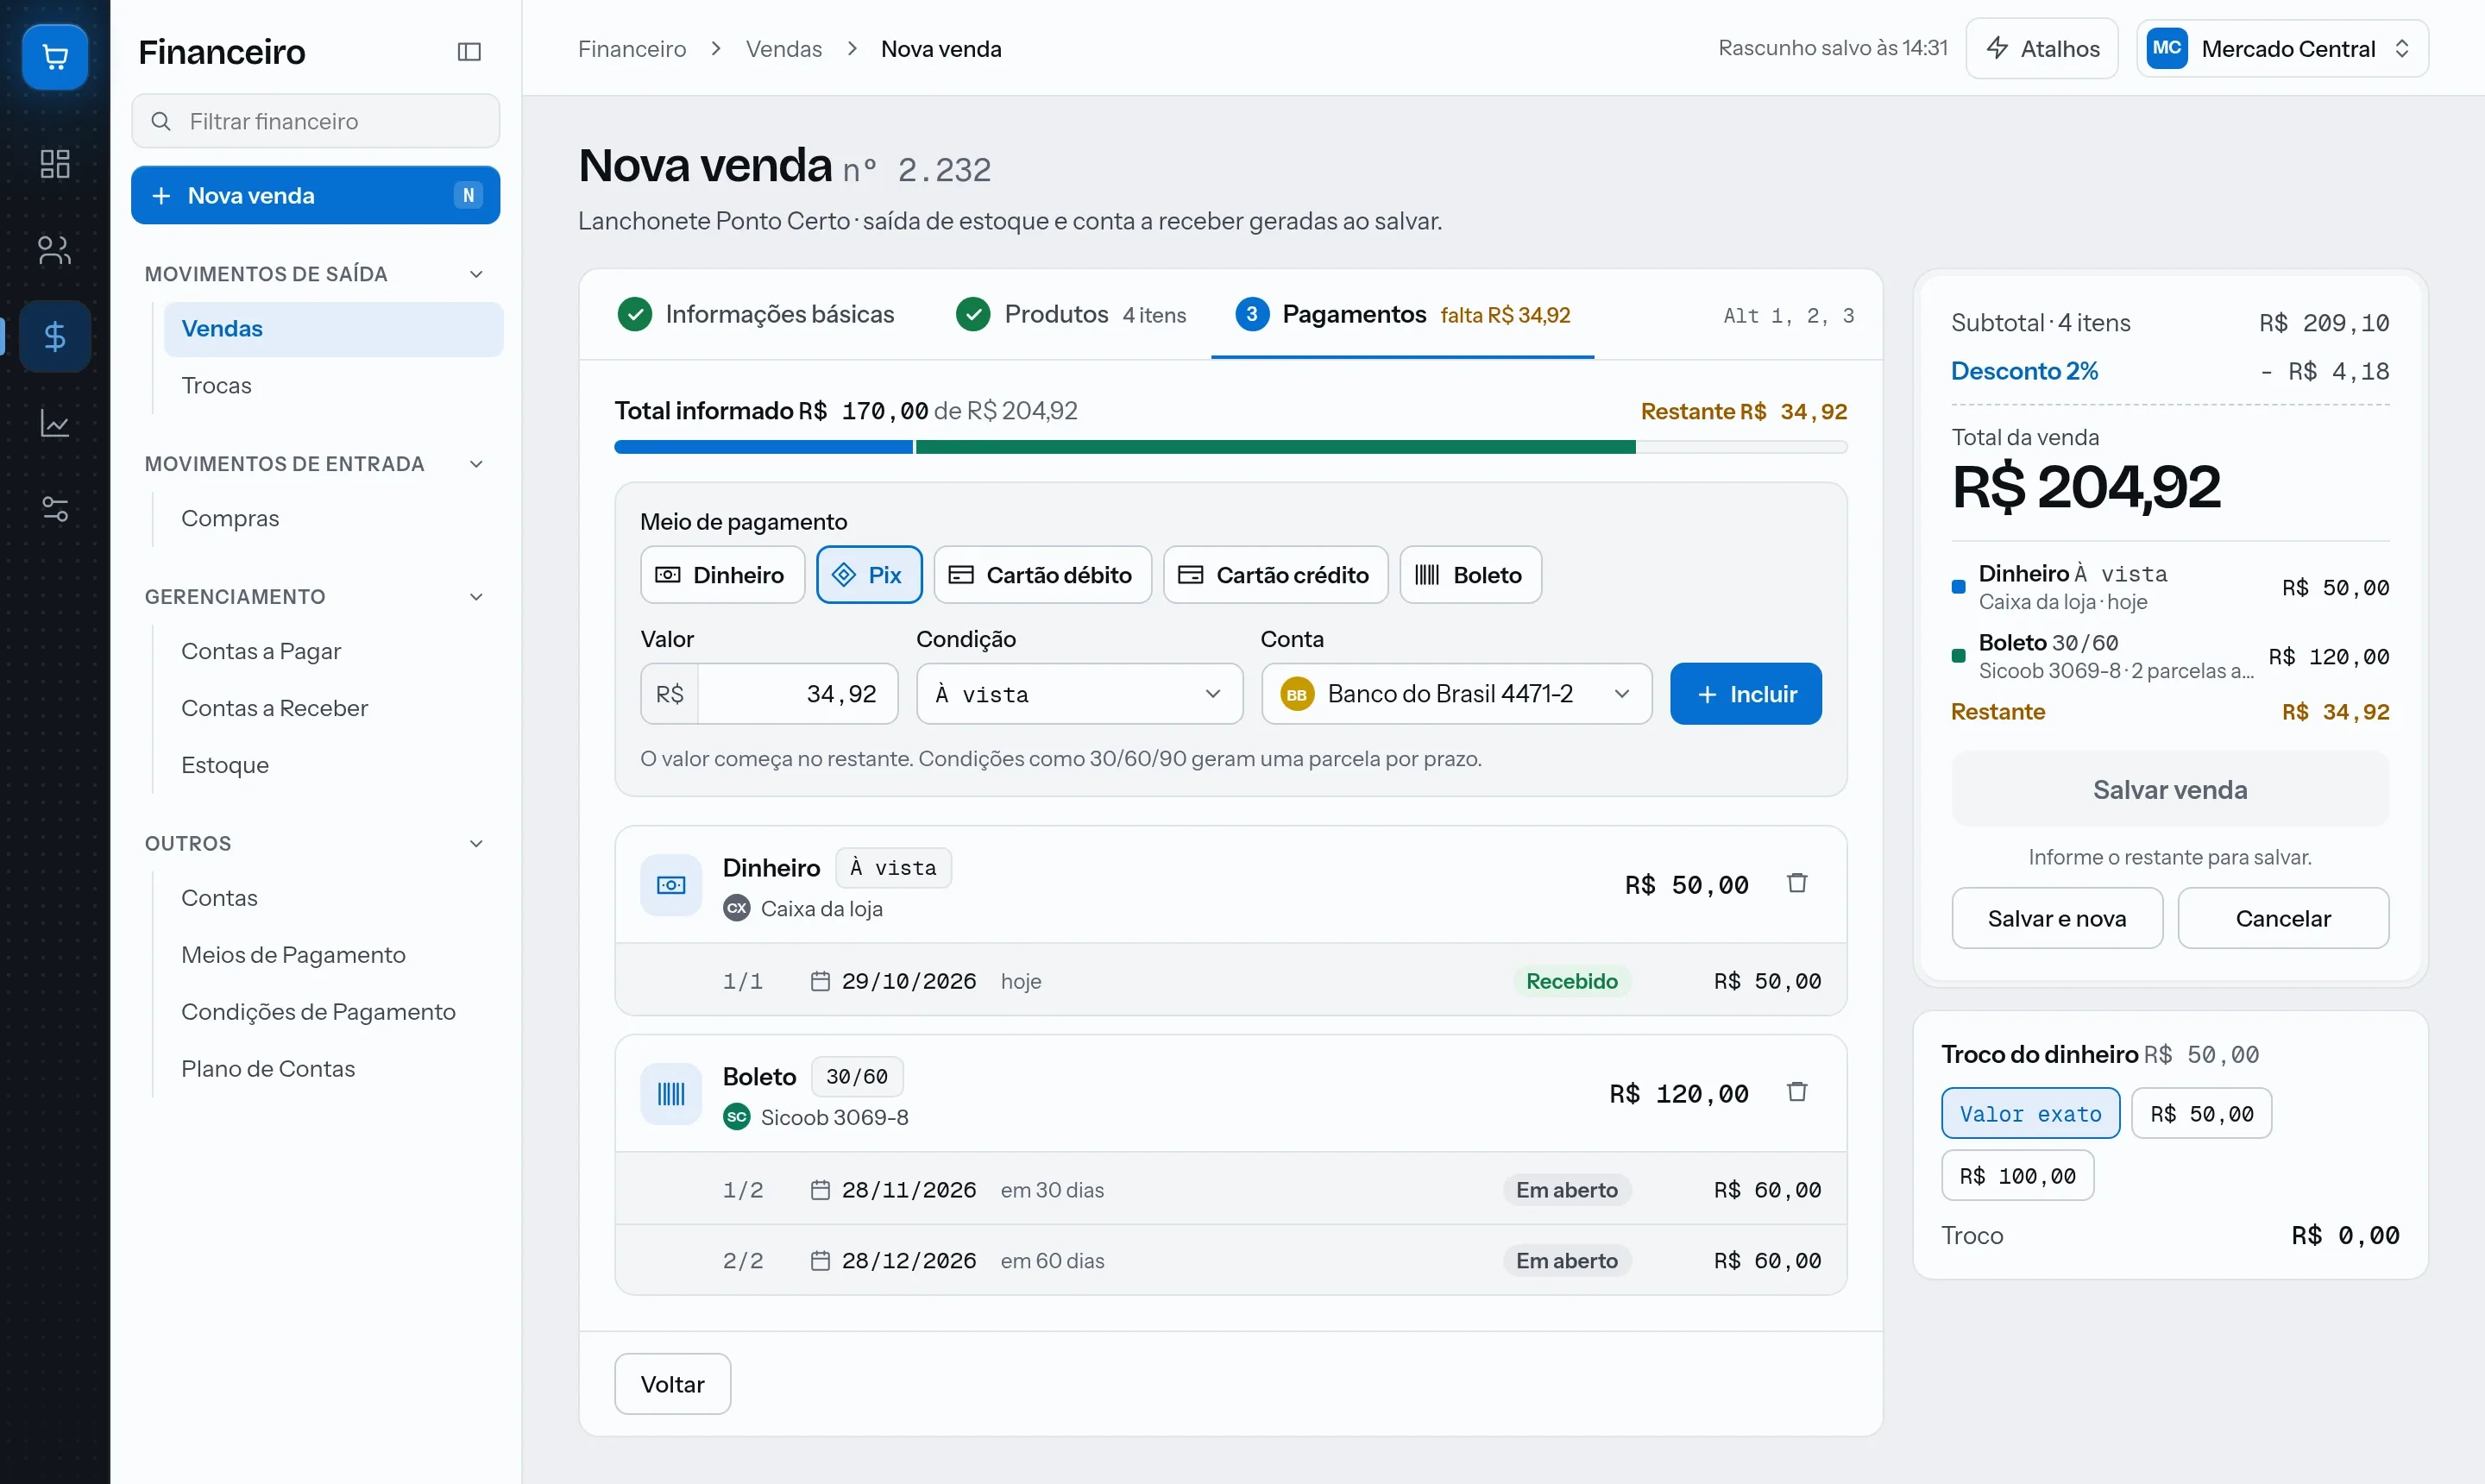Go to Informações básicas step tab
This screenshot has width=2485, height=1484.
point(756,314)
